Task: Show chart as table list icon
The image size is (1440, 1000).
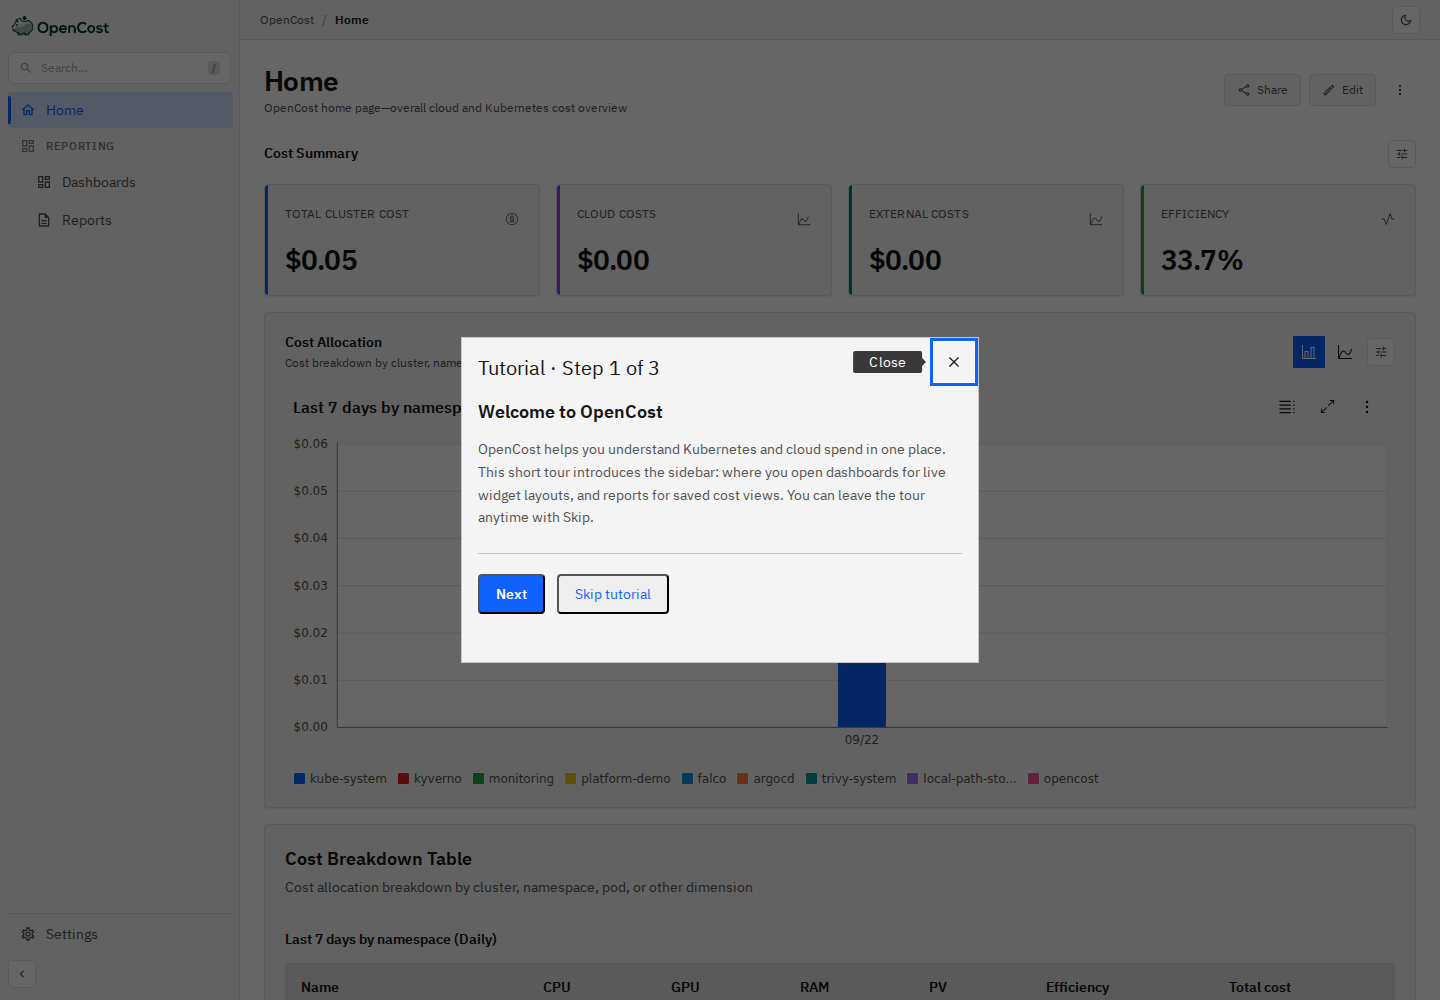Action: coord(1287,407)
